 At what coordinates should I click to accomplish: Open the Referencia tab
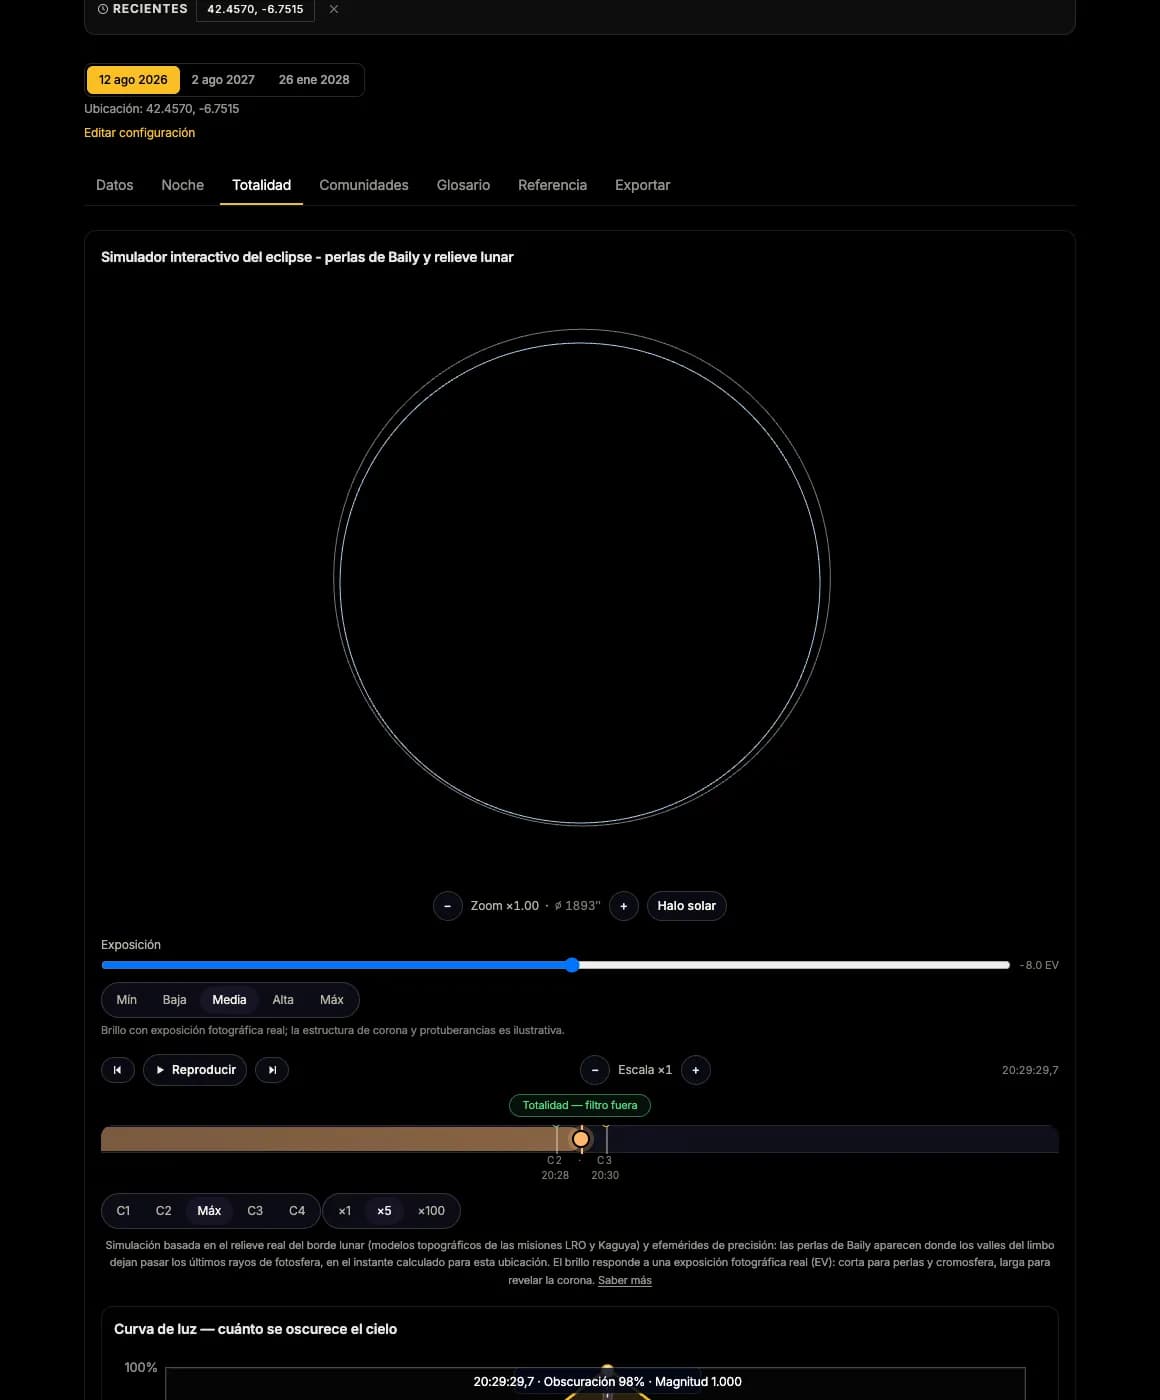(552, 185)
